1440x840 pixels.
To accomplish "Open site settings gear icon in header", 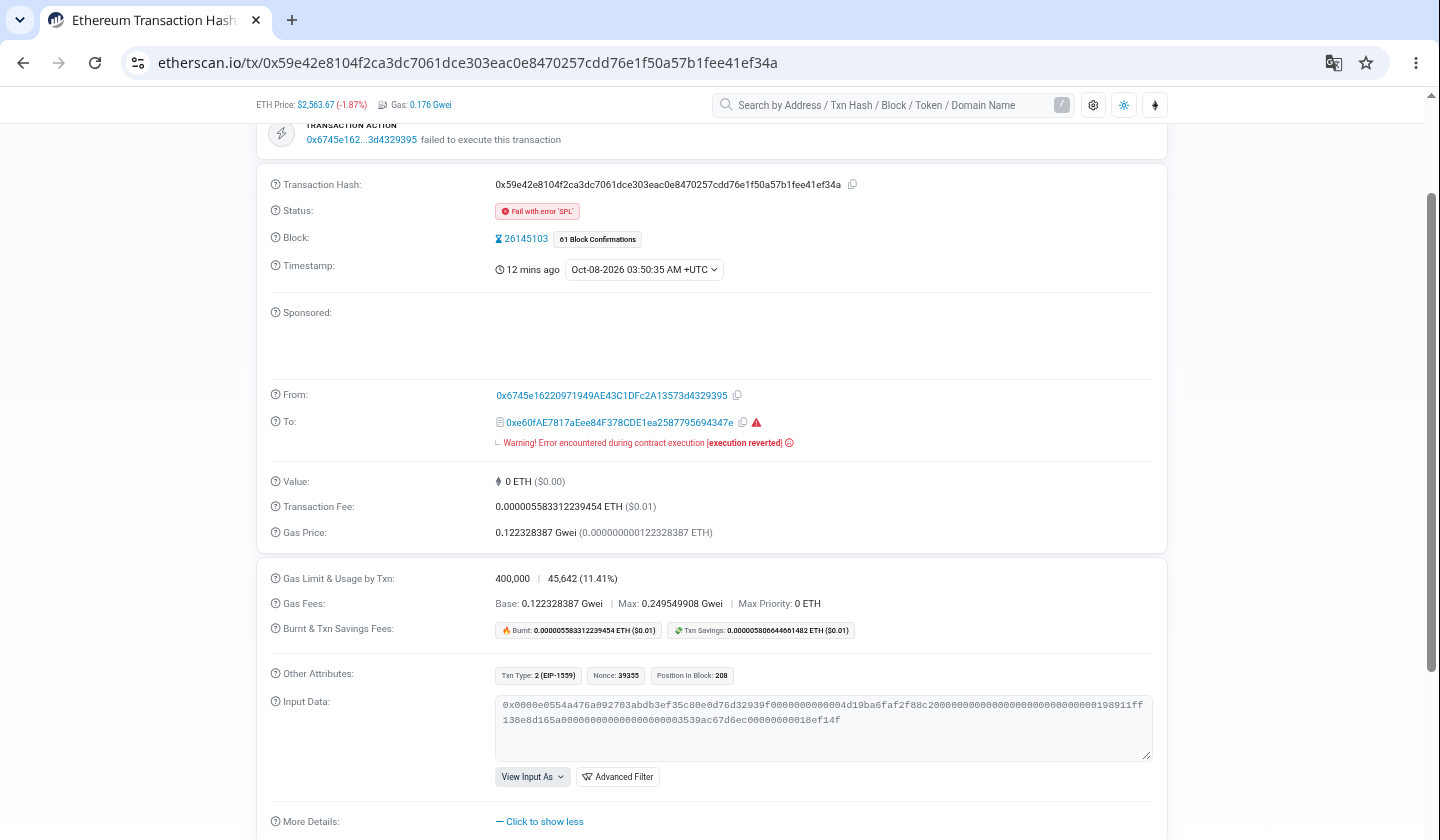I will point(1093,105).
